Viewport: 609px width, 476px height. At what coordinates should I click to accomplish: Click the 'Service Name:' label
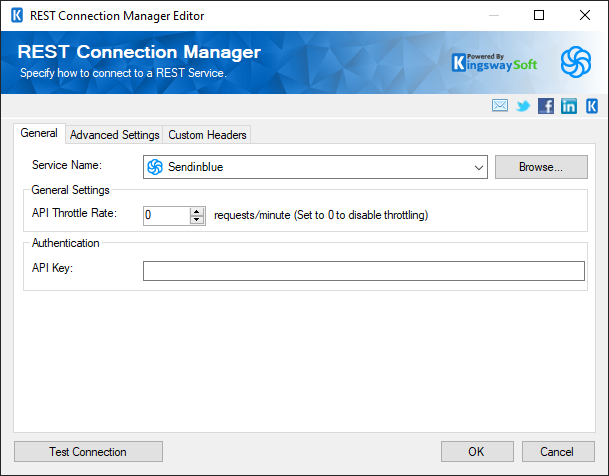[x=67, y=165]
